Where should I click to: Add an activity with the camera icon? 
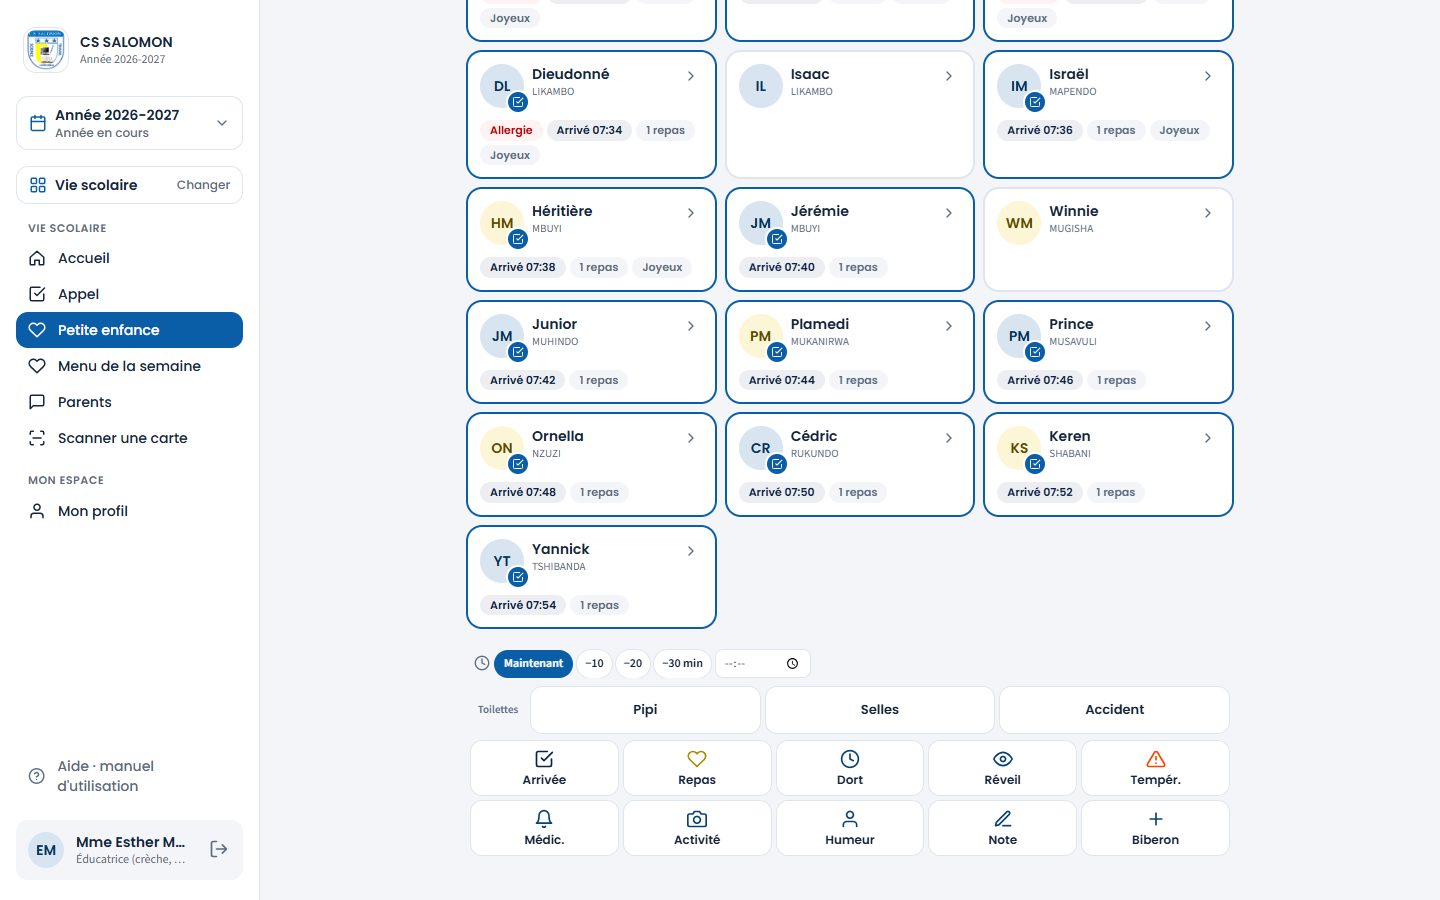coord(697,828)
